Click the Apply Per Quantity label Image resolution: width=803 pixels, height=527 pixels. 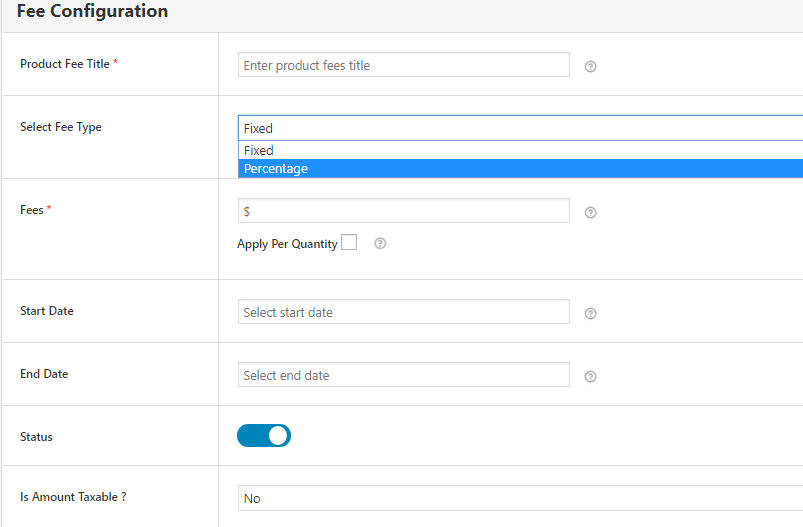(x=287, y=244)
